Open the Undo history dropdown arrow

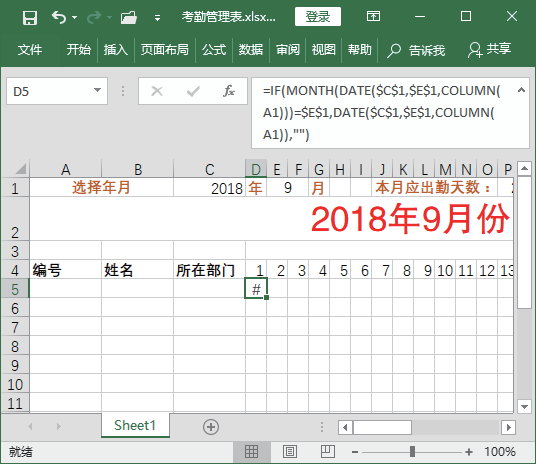click(75, 17)
